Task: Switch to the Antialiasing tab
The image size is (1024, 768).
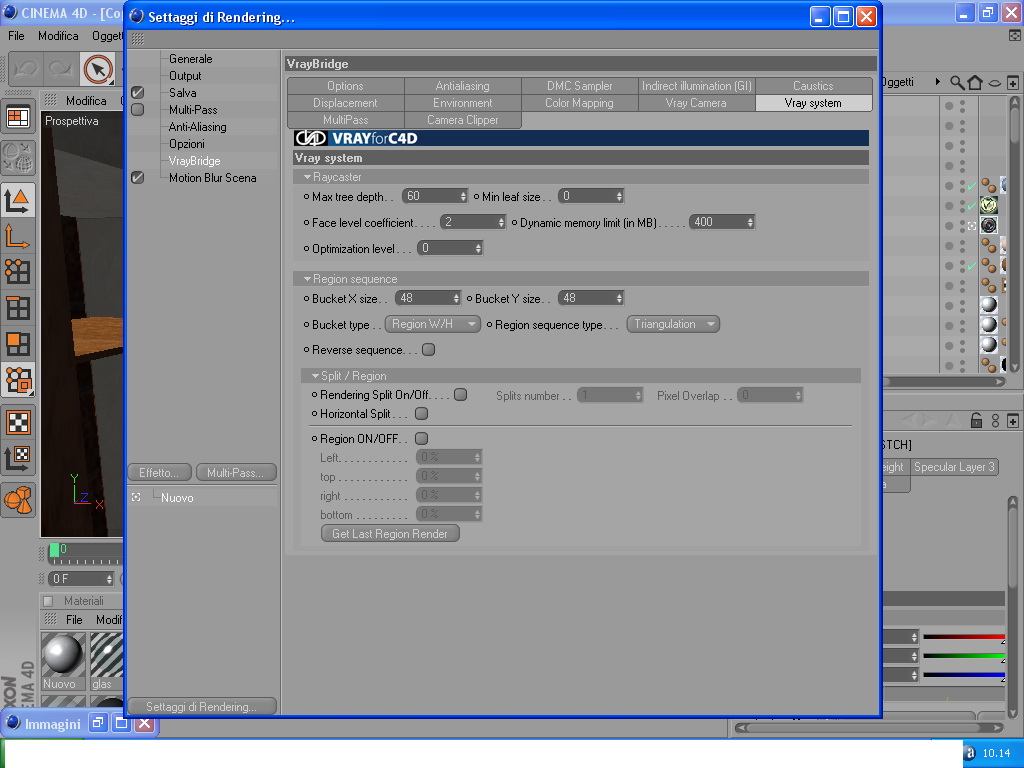Action: click(462, 86)
